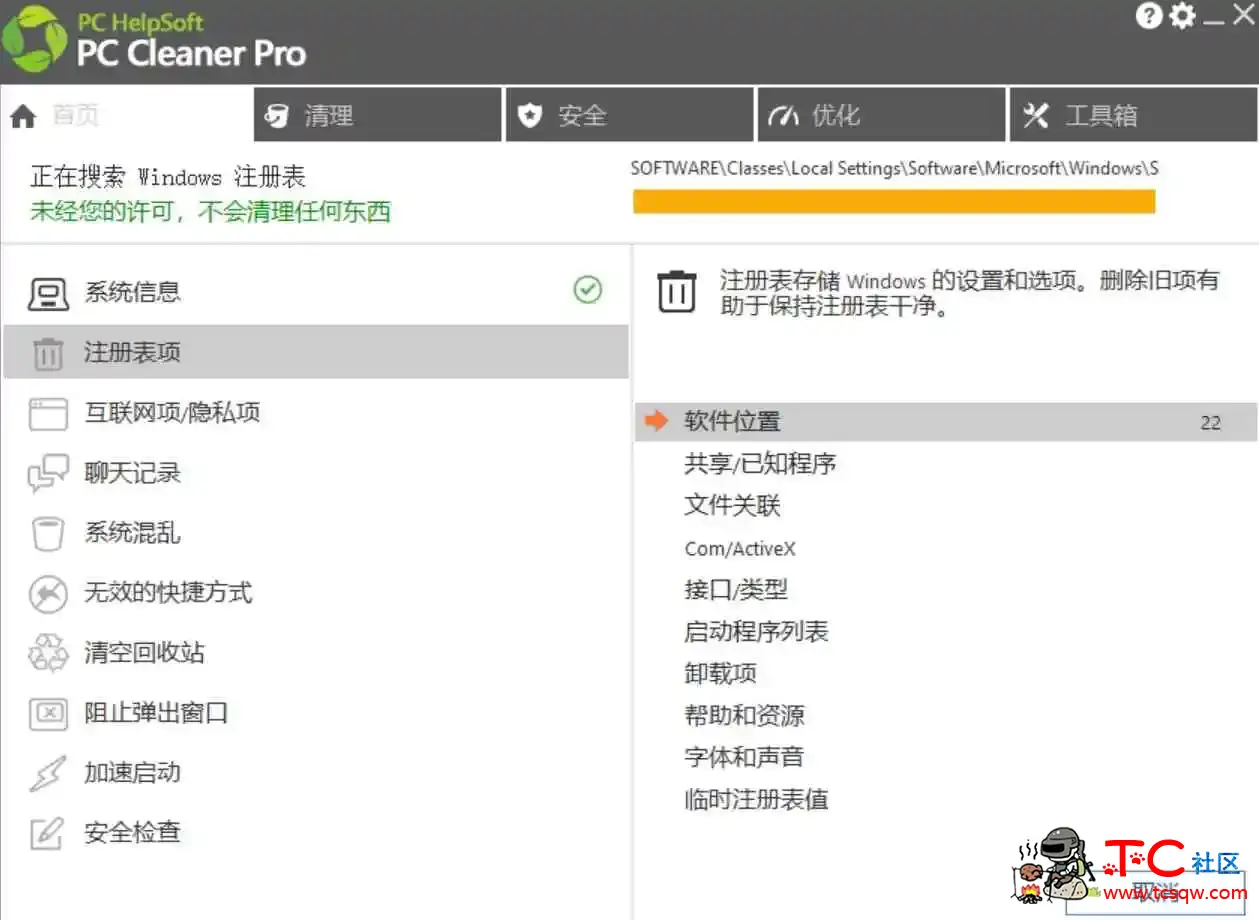Click the 软件位置 row

(x=946, y=422)
